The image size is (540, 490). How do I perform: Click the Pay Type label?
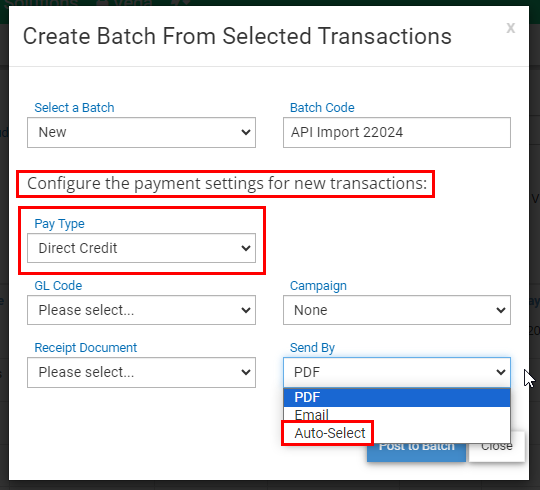tap(59, 224)
